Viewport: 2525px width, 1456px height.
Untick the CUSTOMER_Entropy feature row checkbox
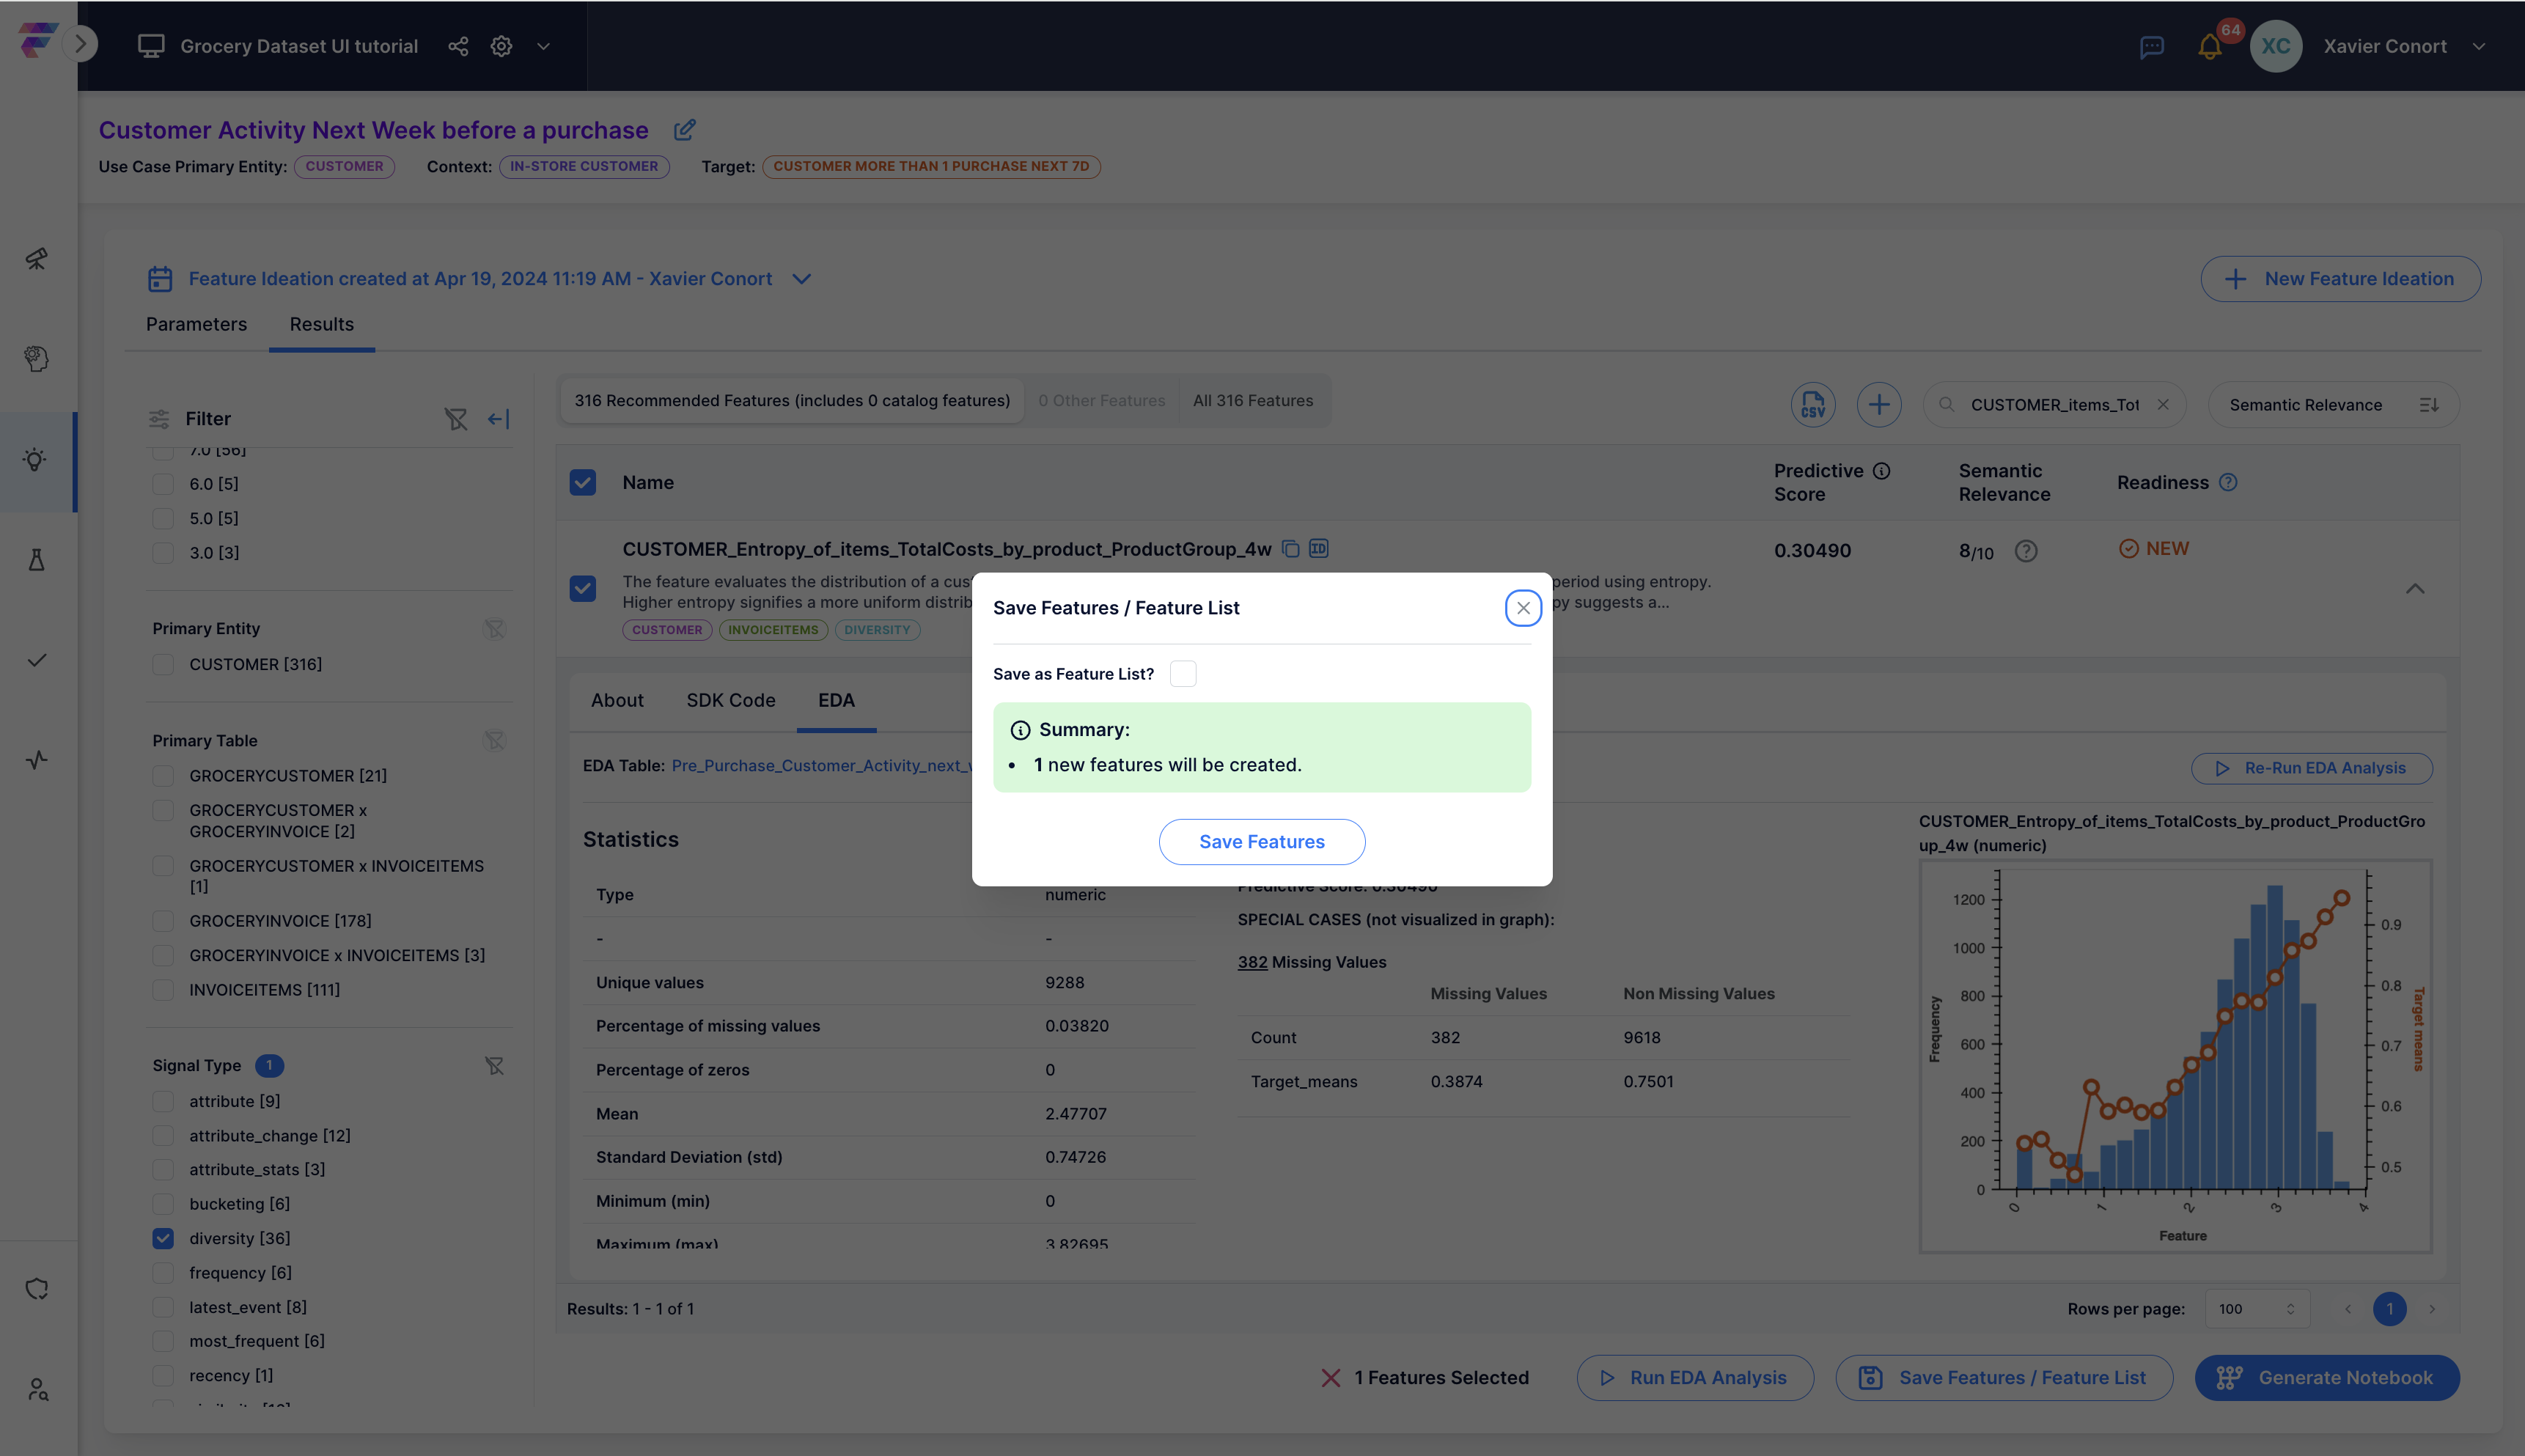[x=583, y=588]
